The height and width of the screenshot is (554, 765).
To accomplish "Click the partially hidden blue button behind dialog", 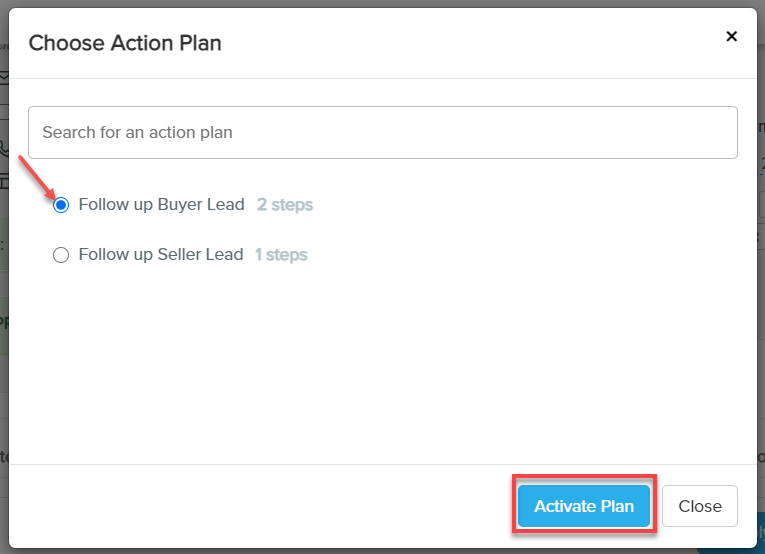I will (x=730, y=548).
